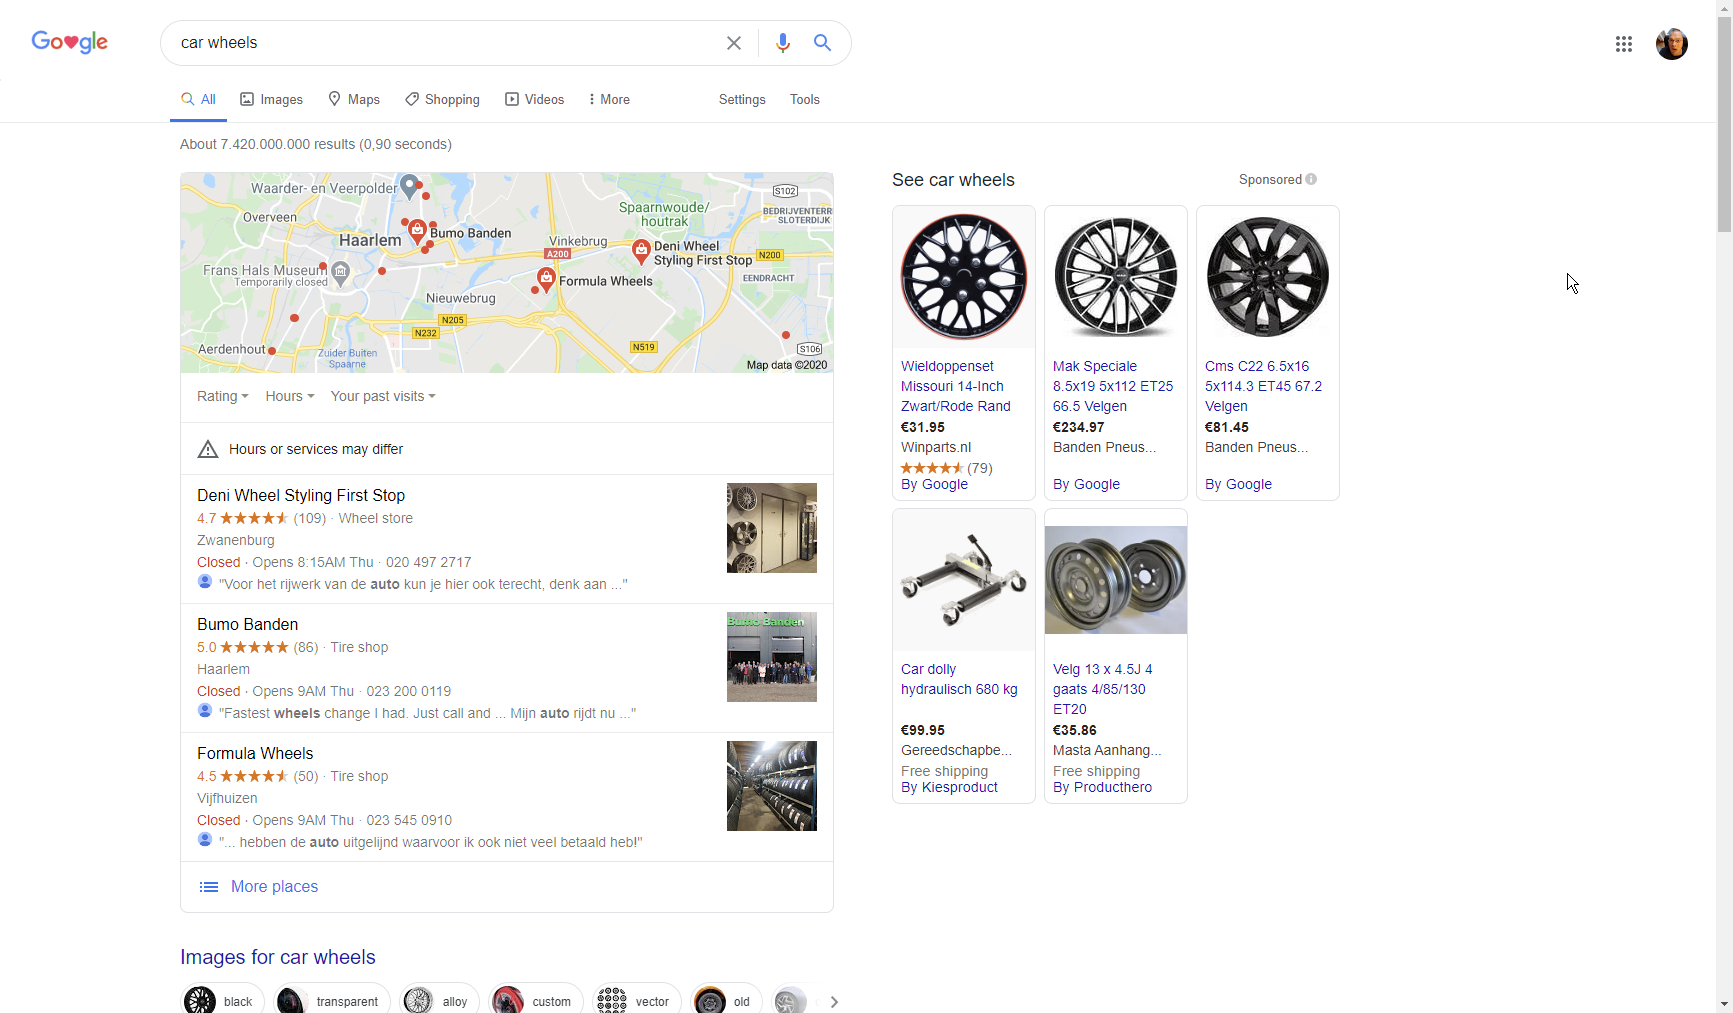
Task: Click the warning triangle icon
Action: click(208, 449)
